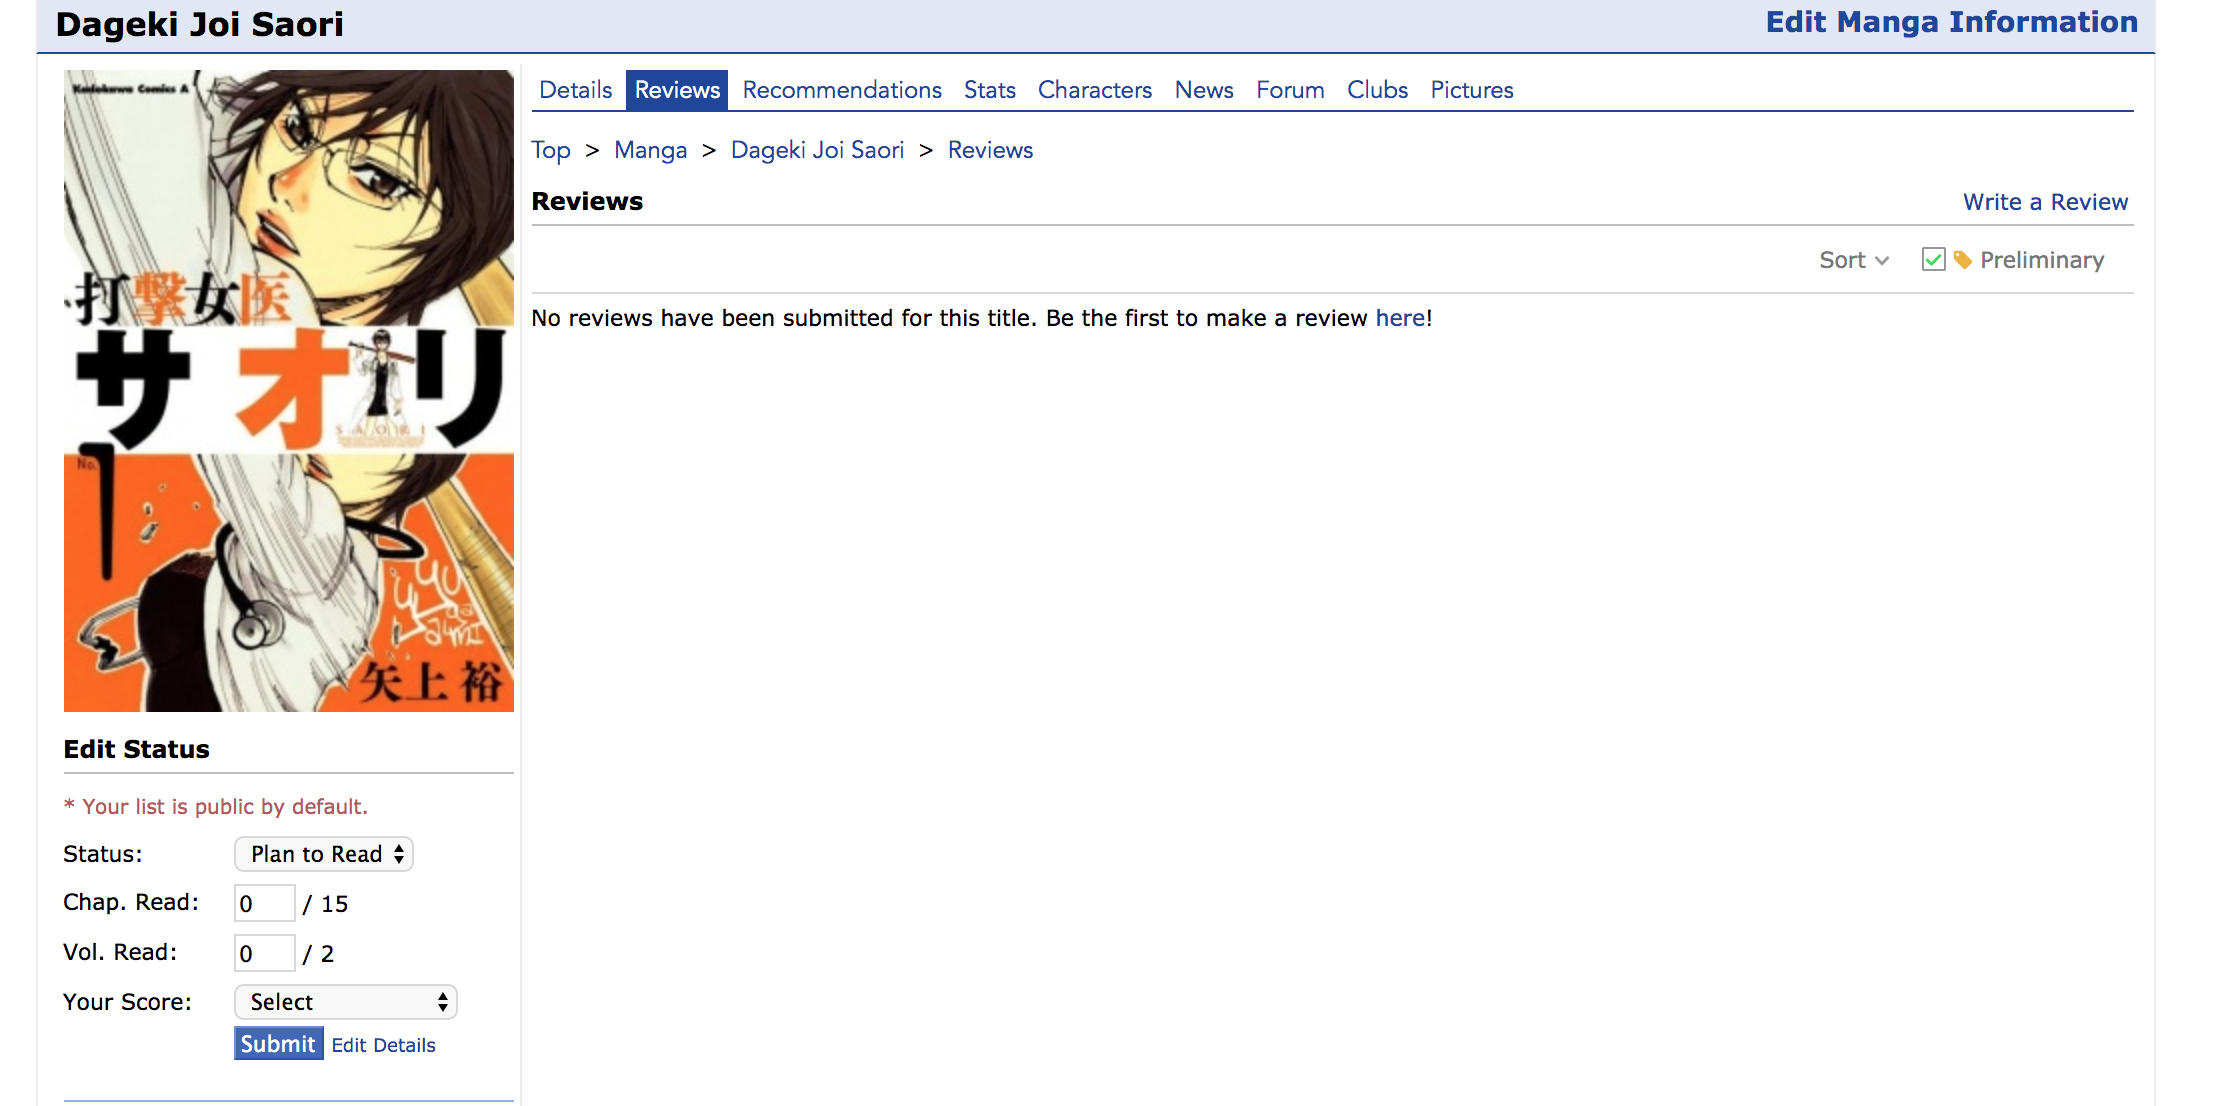This screenshot has height=1106, width=2218.
Task: Open Edit Manga Information
Action: (x=1951, y=22)
